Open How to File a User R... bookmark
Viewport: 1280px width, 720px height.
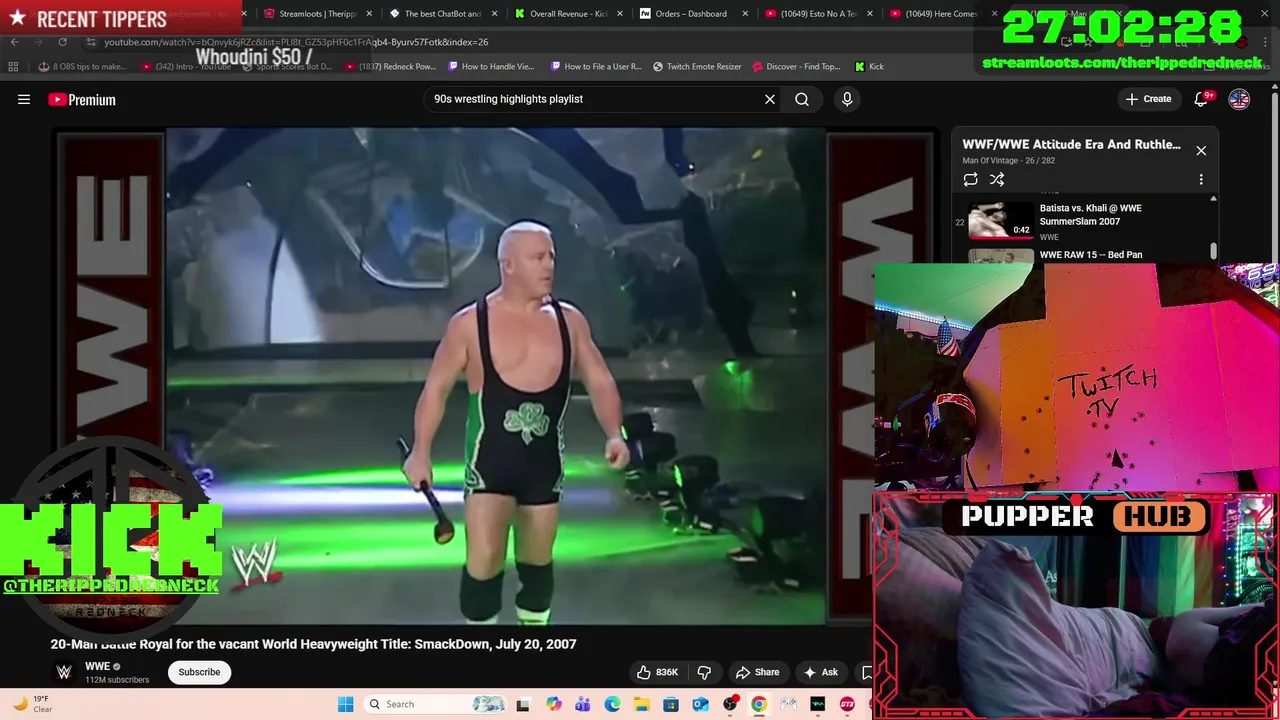[x=596, y=66]
